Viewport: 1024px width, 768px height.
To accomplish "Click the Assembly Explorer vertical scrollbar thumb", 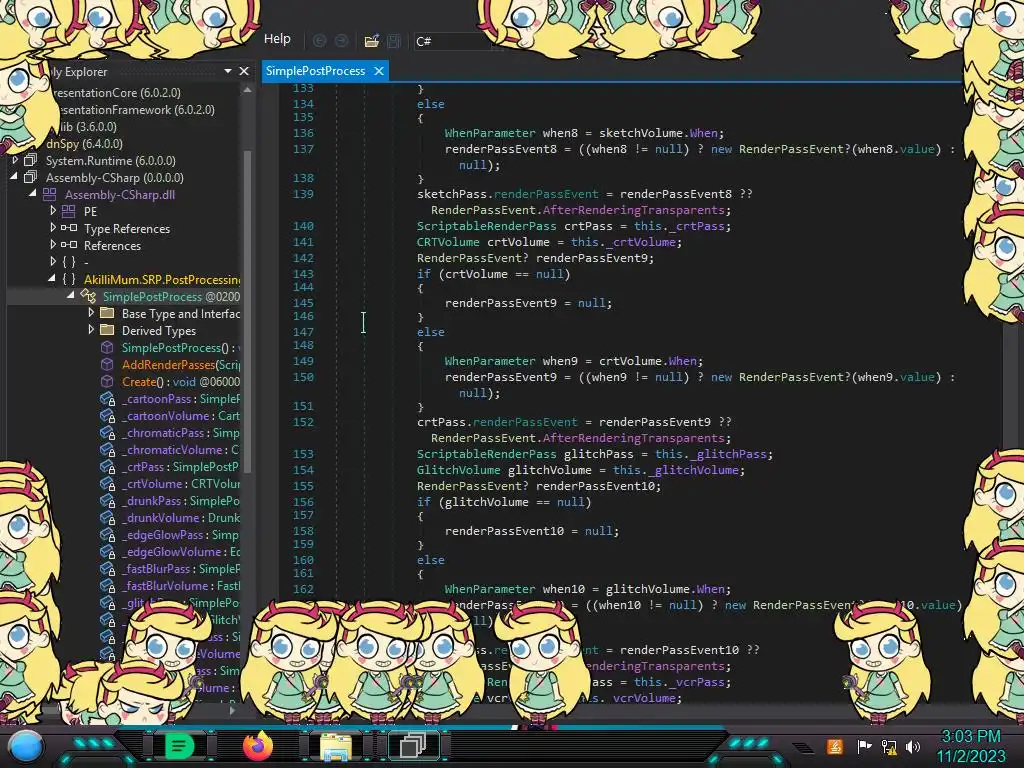I will point(248,310).
